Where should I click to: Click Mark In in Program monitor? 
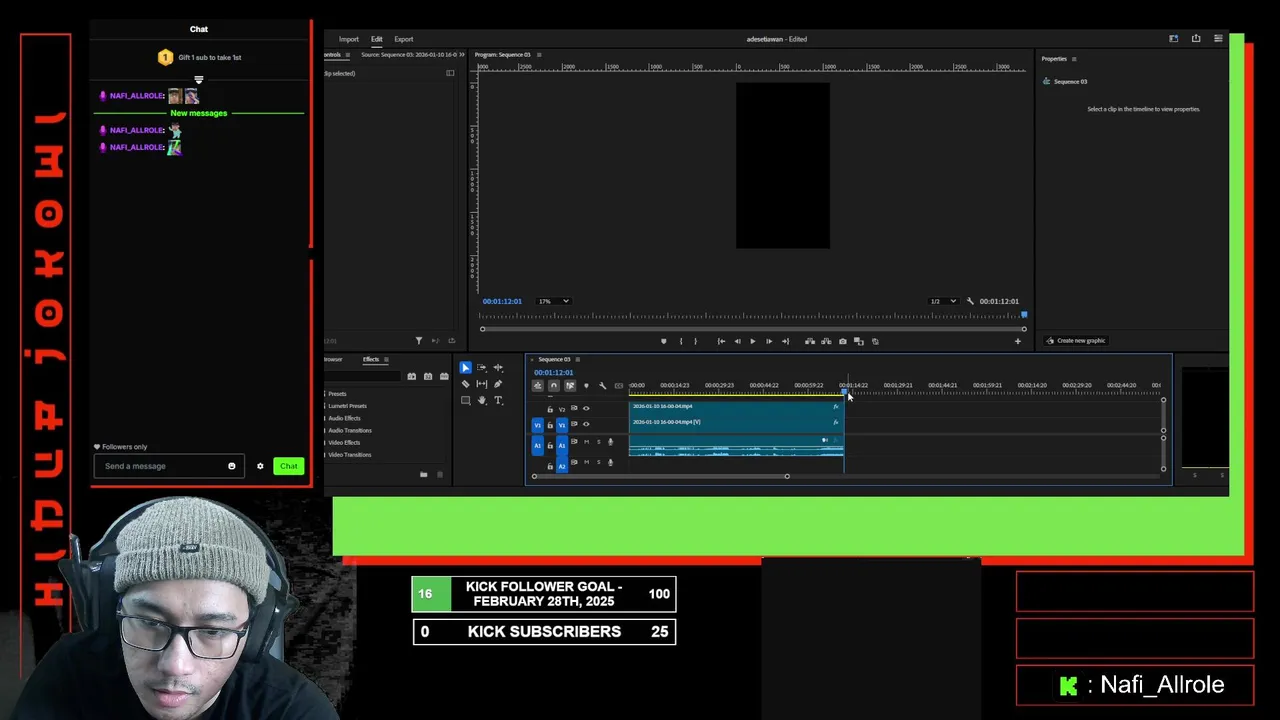tap(681, 341)
